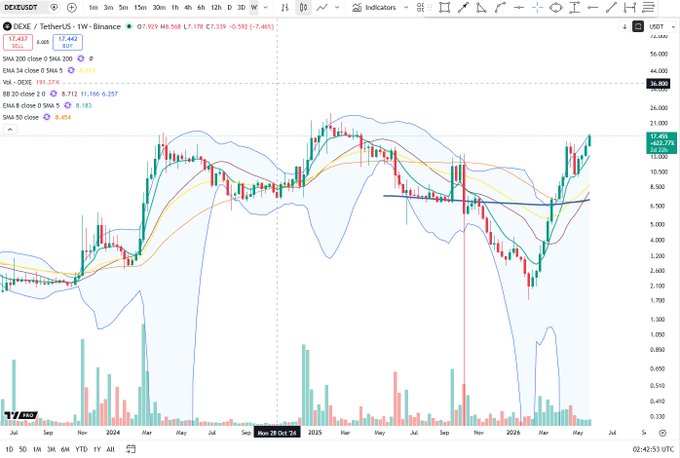This screenshot has height=458, width=680.
Task: Click the DEXE / TetherUS chart title
Action: (66, 26)
